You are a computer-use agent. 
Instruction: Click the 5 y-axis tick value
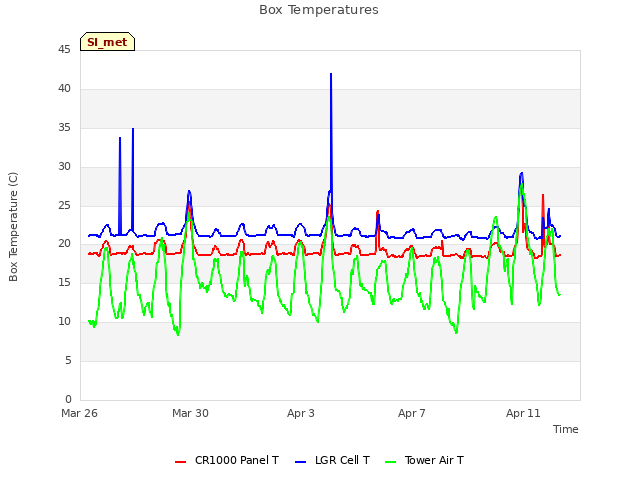click(x=68, y=360)
